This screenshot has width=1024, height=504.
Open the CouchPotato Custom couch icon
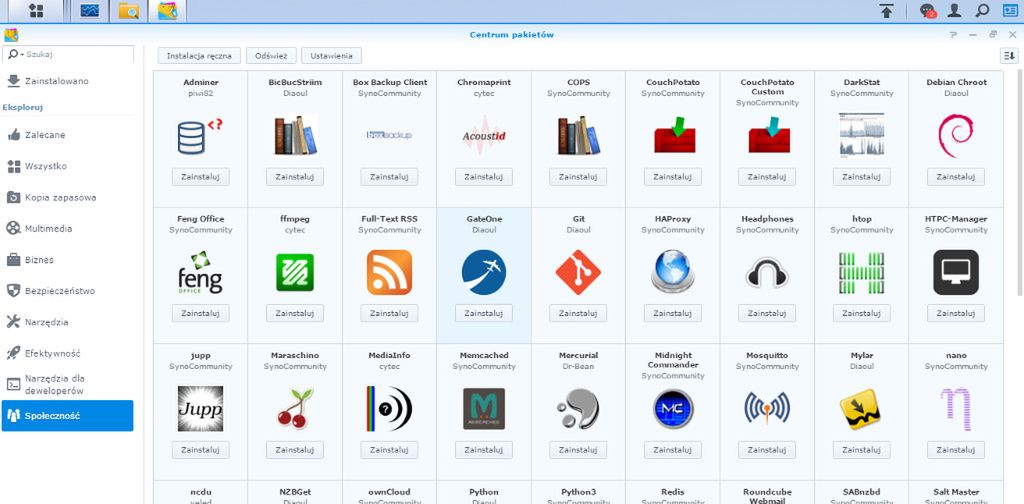tap(769, 134)
